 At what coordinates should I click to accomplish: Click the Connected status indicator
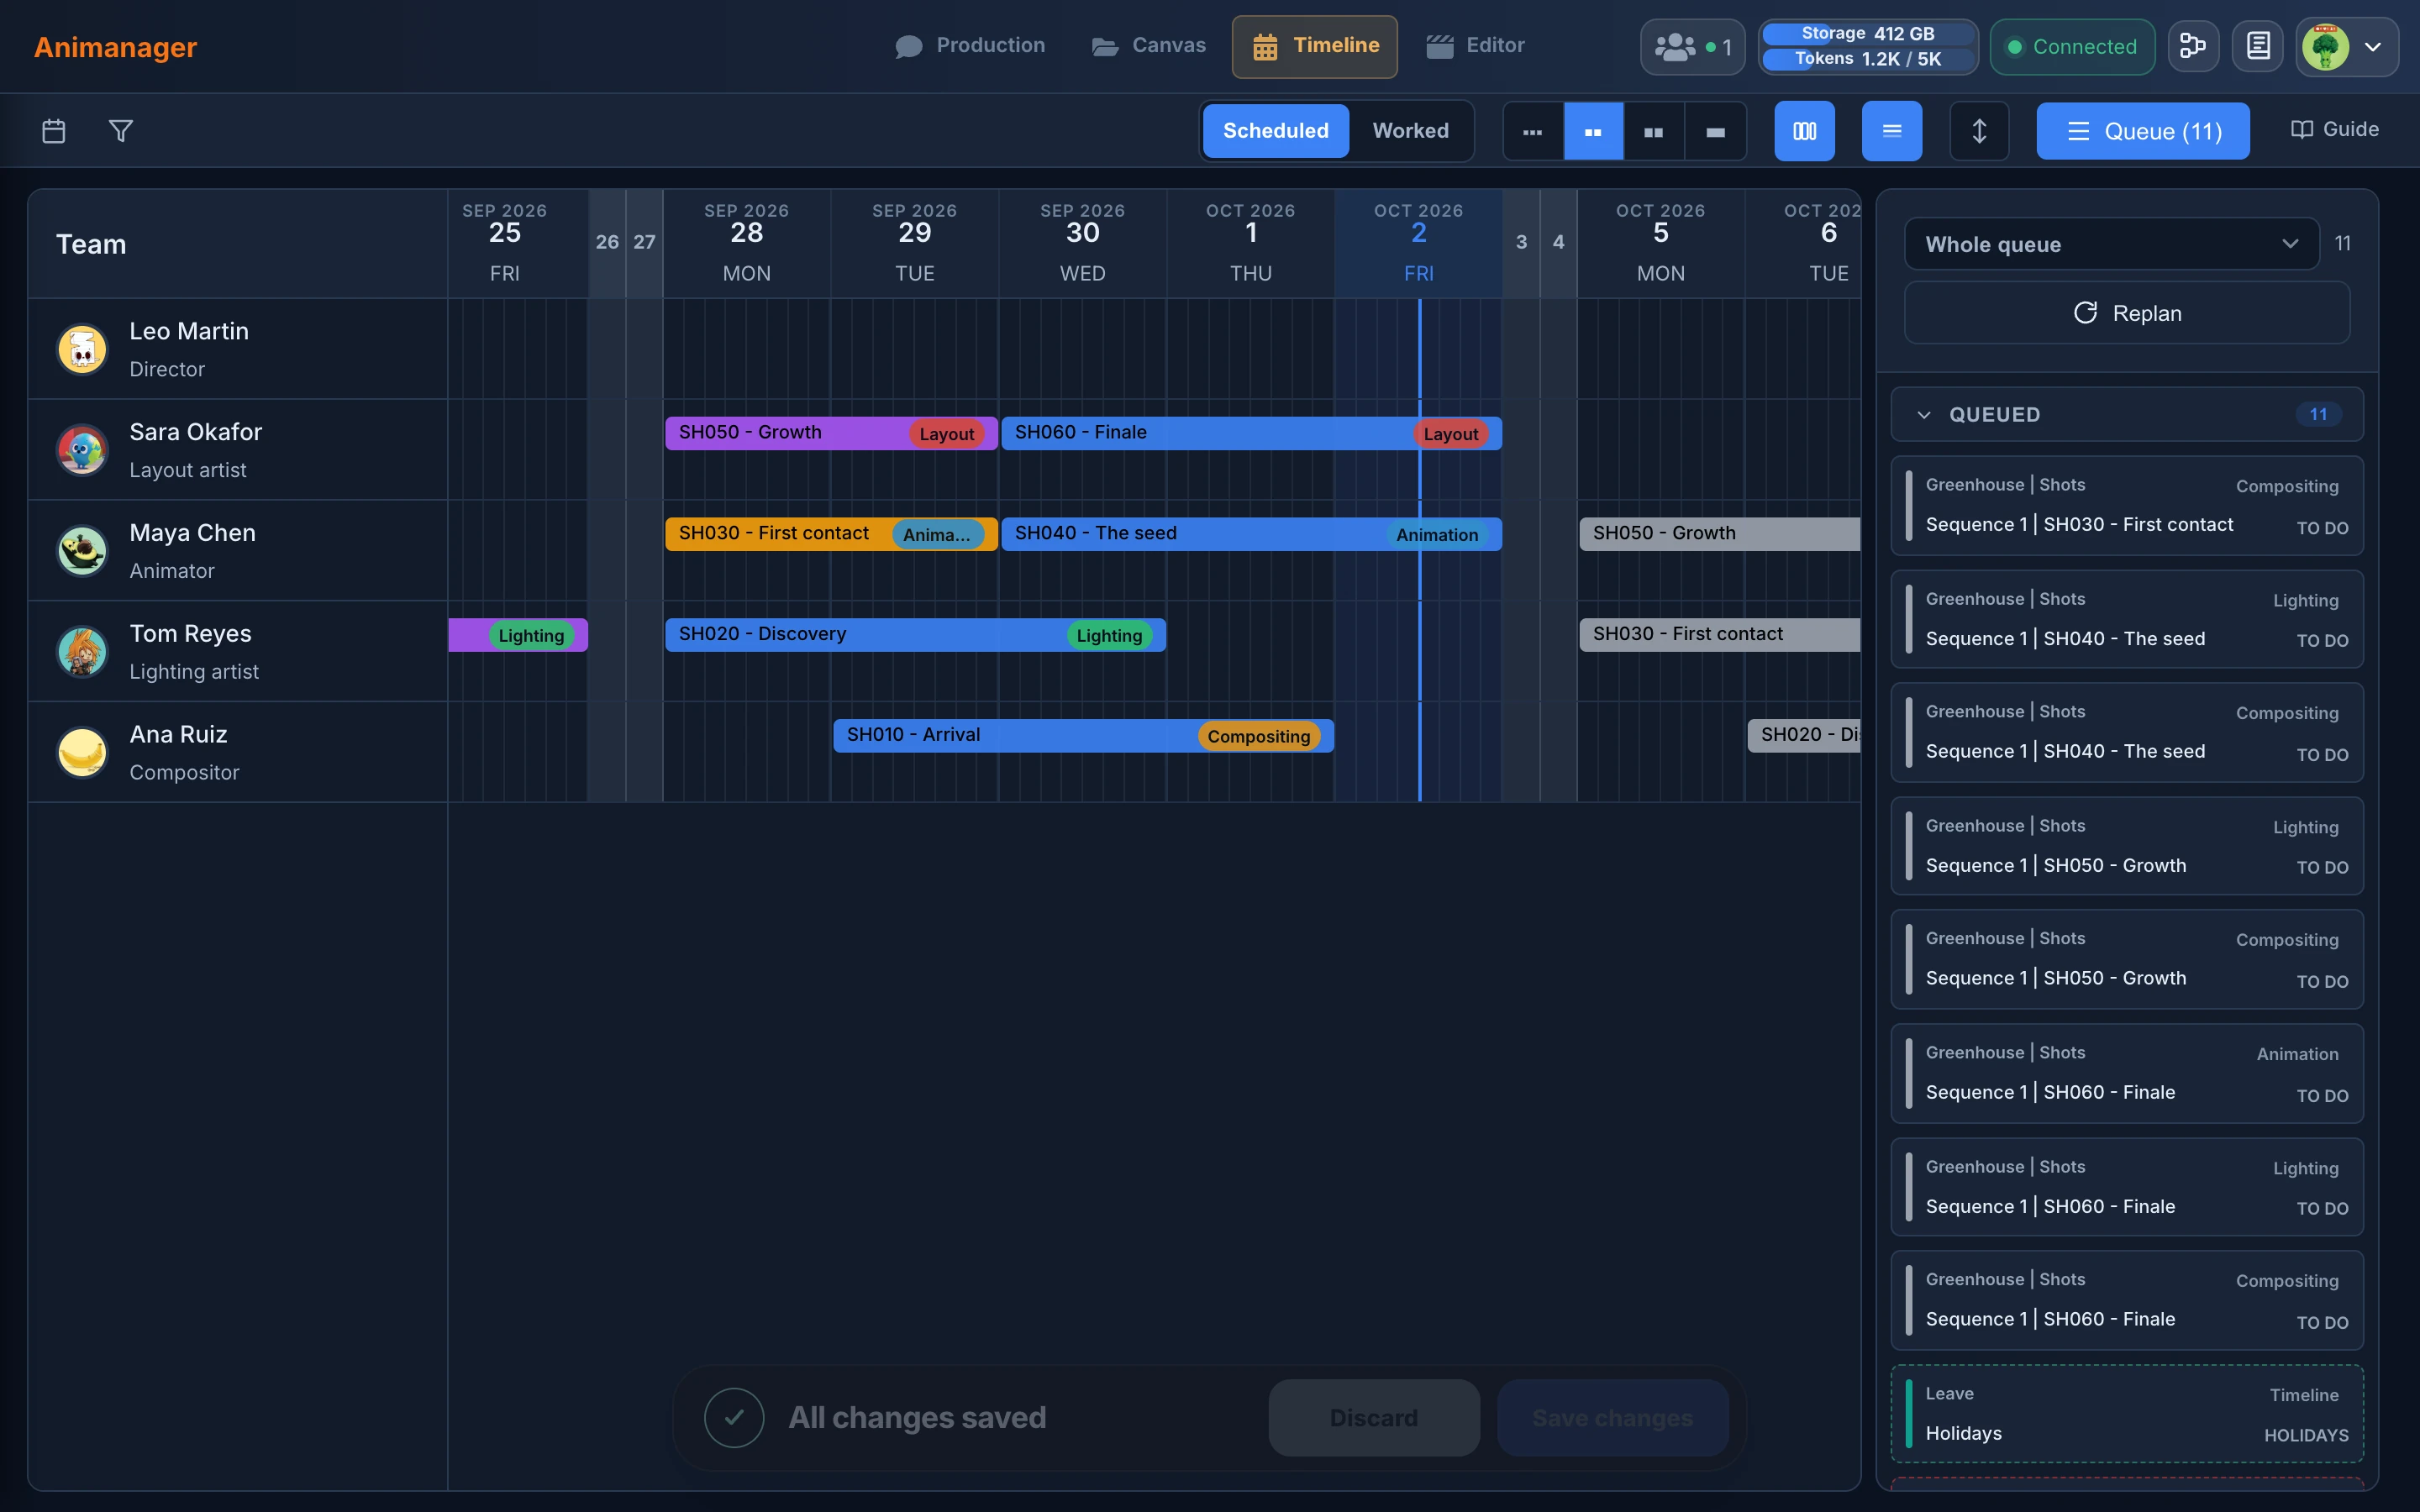(2072, 47)
